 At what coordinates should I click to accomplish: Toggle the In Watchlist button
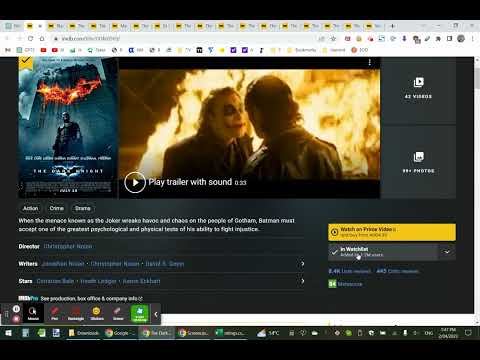[x=383, y=252]
